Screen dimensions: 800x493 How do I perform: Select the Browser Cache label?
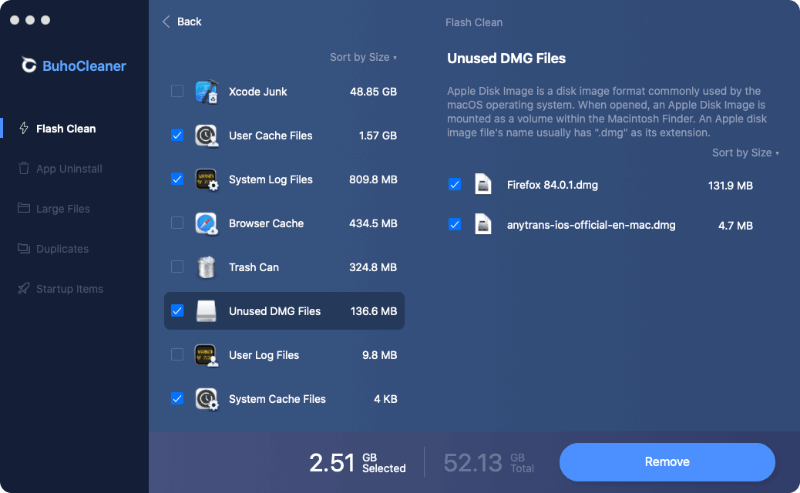[x=266, y=223]
